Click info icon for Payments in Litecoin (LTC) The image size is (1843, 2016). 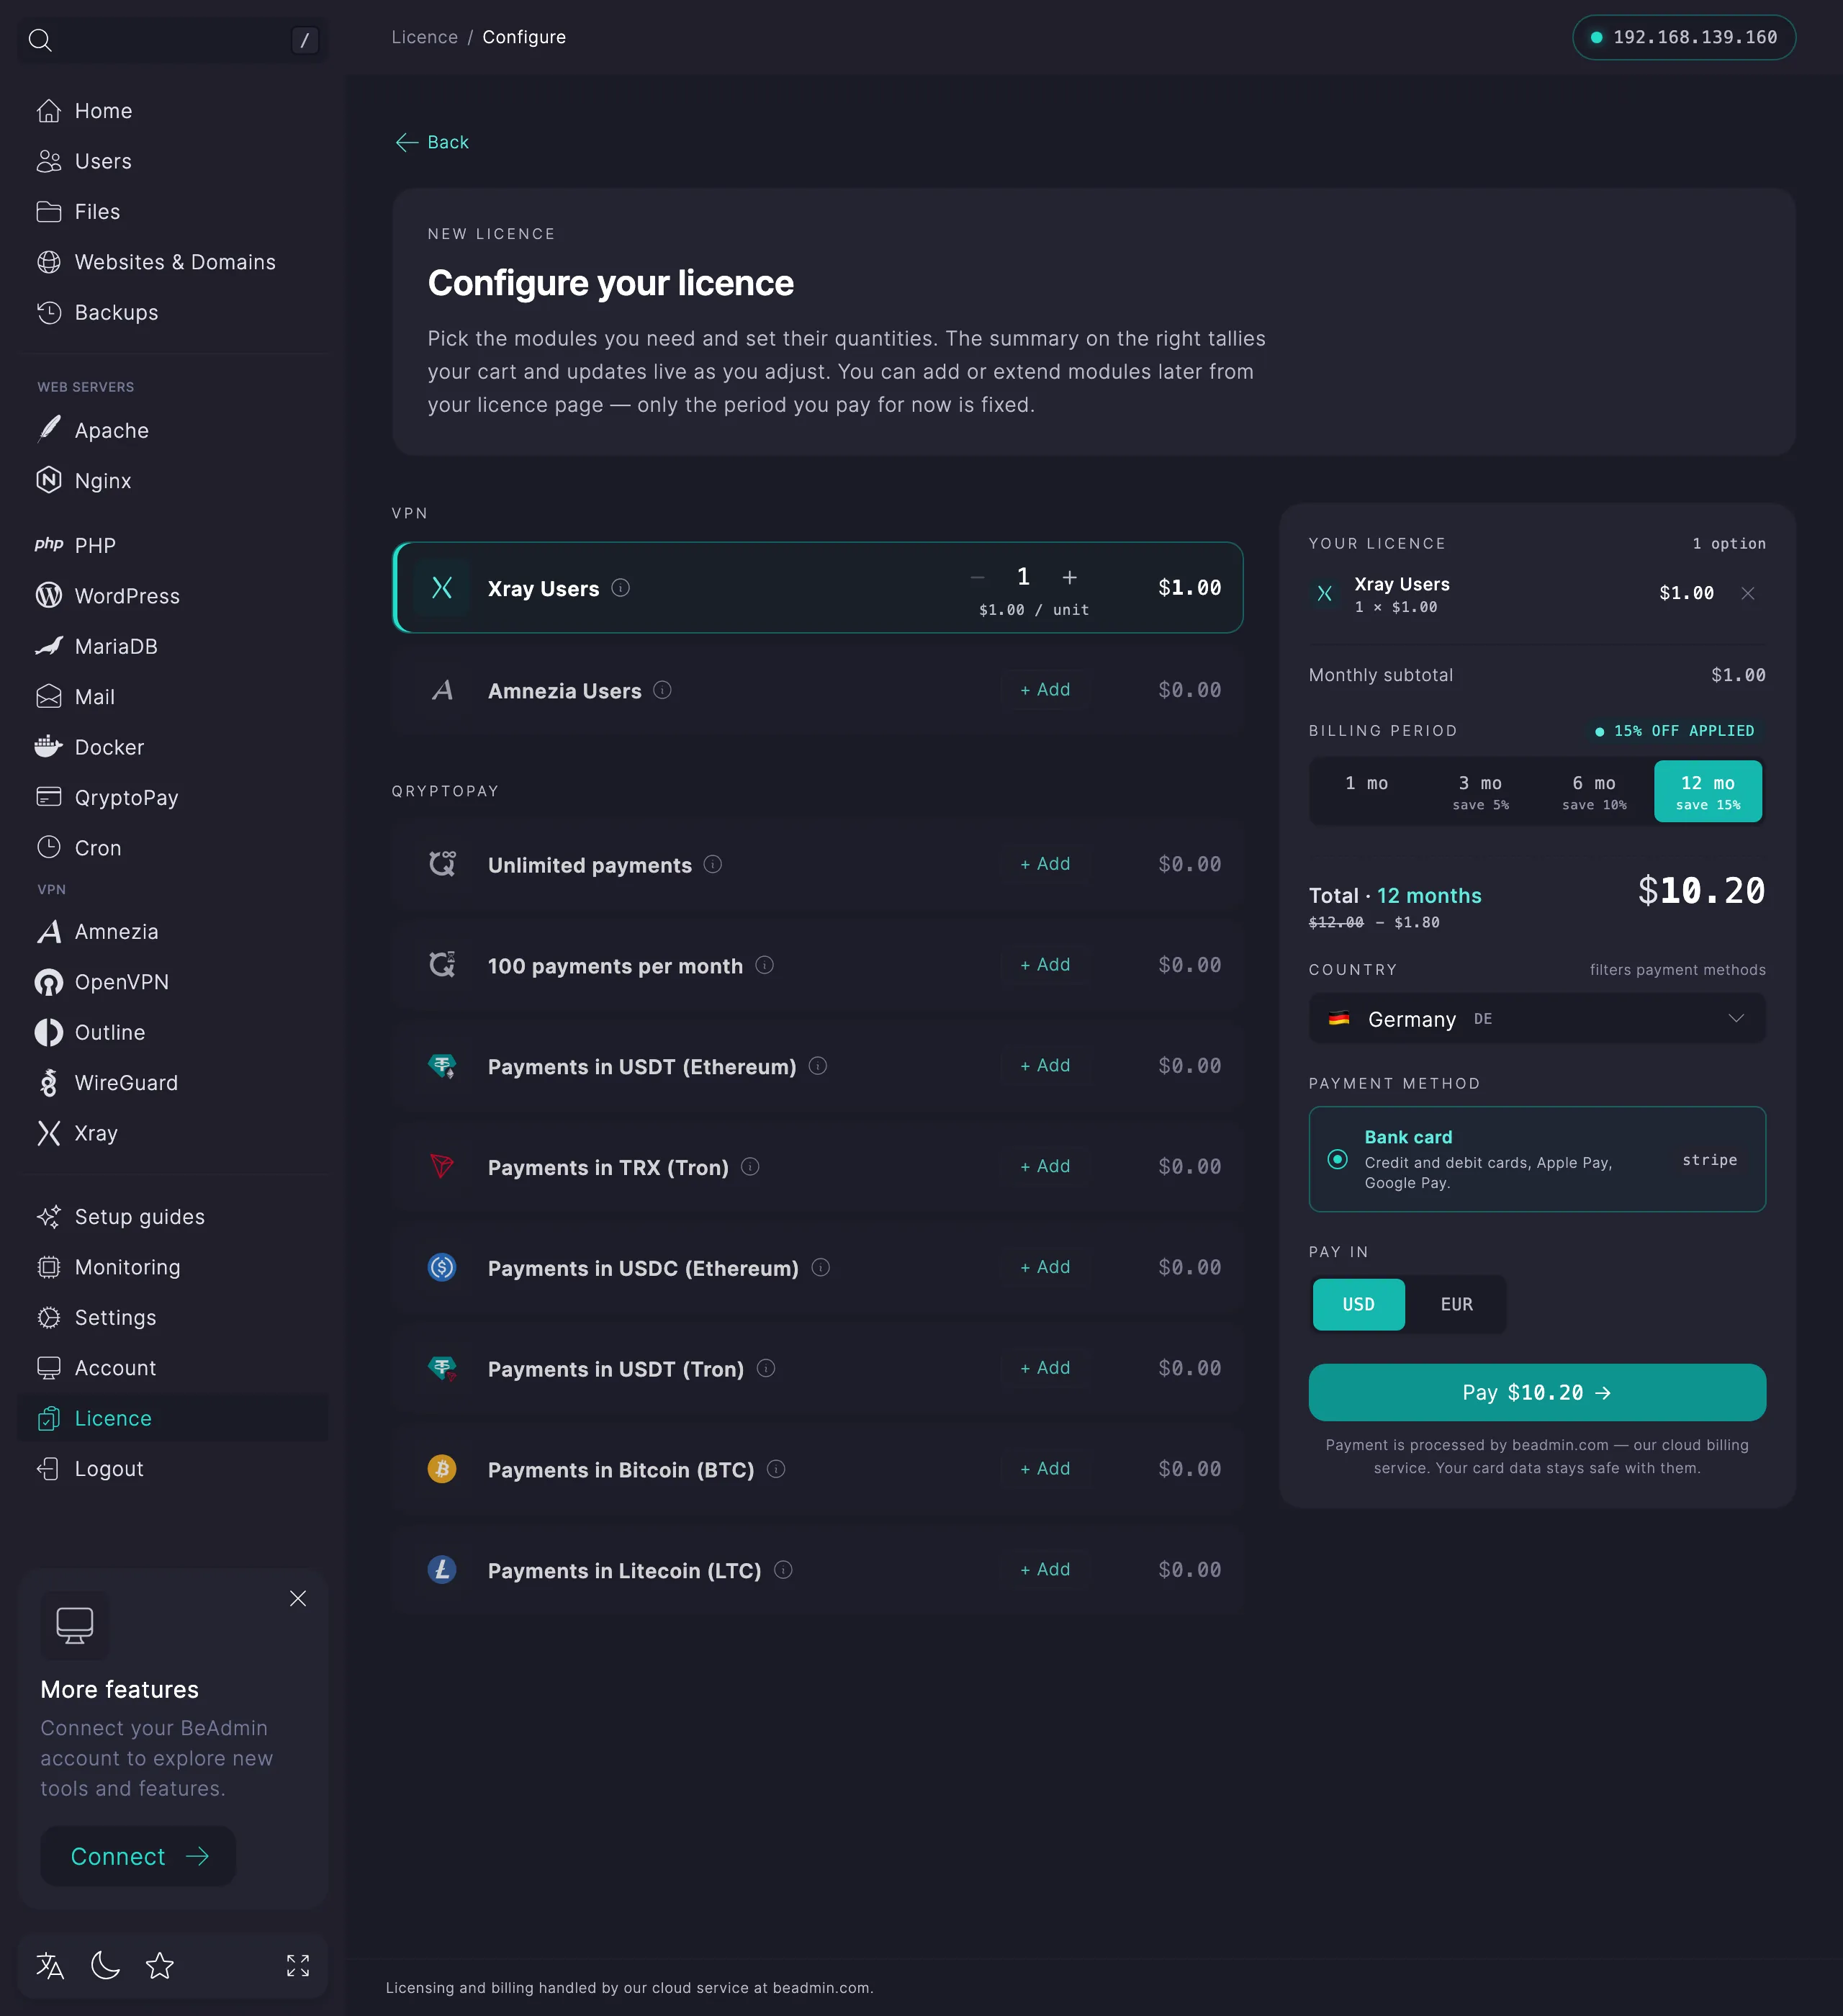(784, 1570)
